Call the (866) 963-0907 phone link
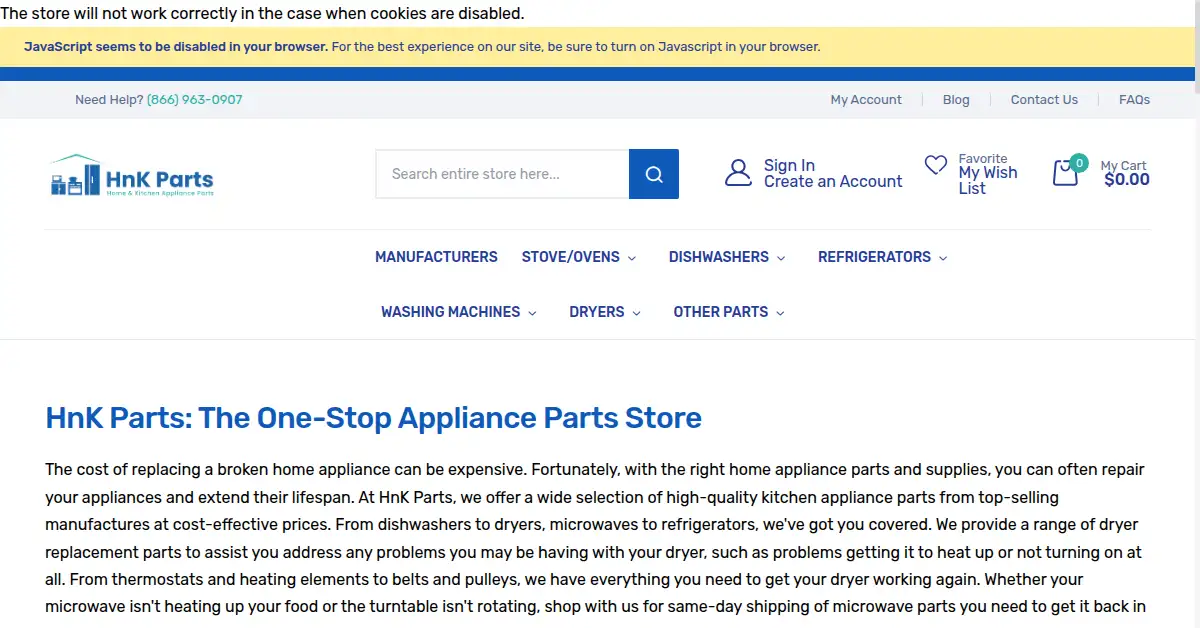Screen dimensions: 1200x628 pyautogui.click(x=195, y=100)
